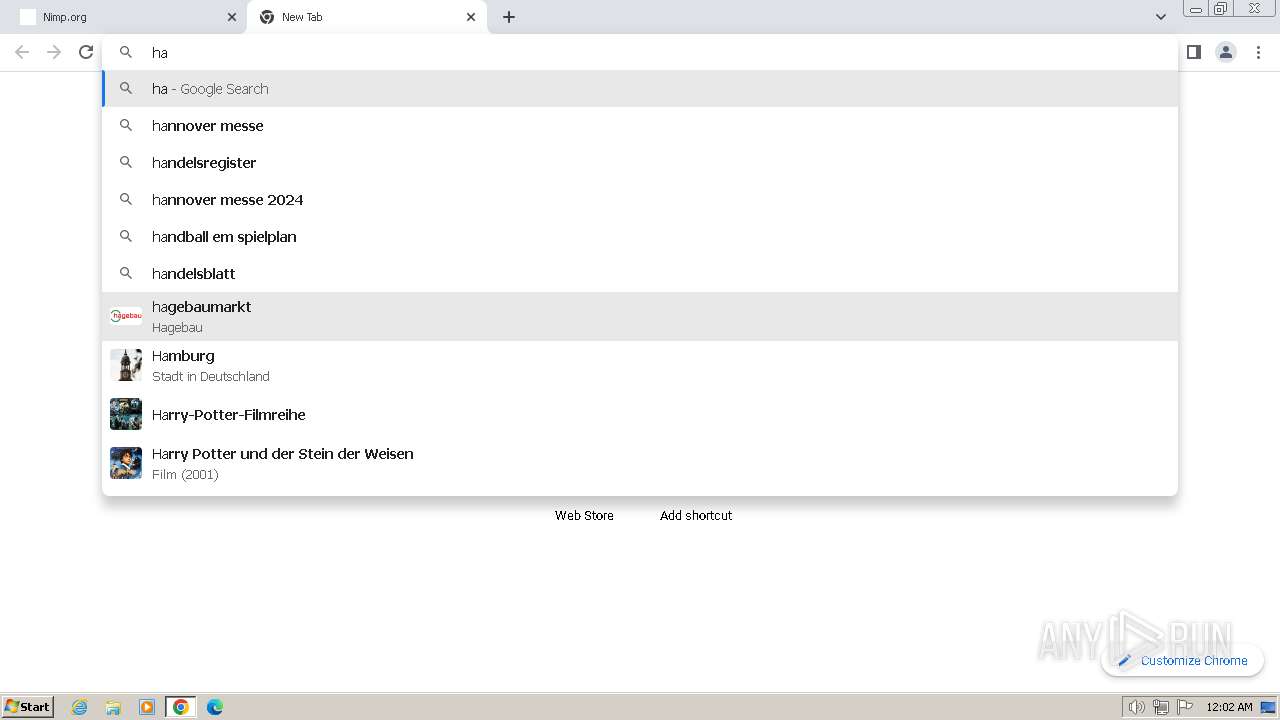Open the hagebaumarkt Hagebau suggestion
Image resolution: width=1280 pixels, height=720 pixels.
pyautogui.click(x=640, y=316)
